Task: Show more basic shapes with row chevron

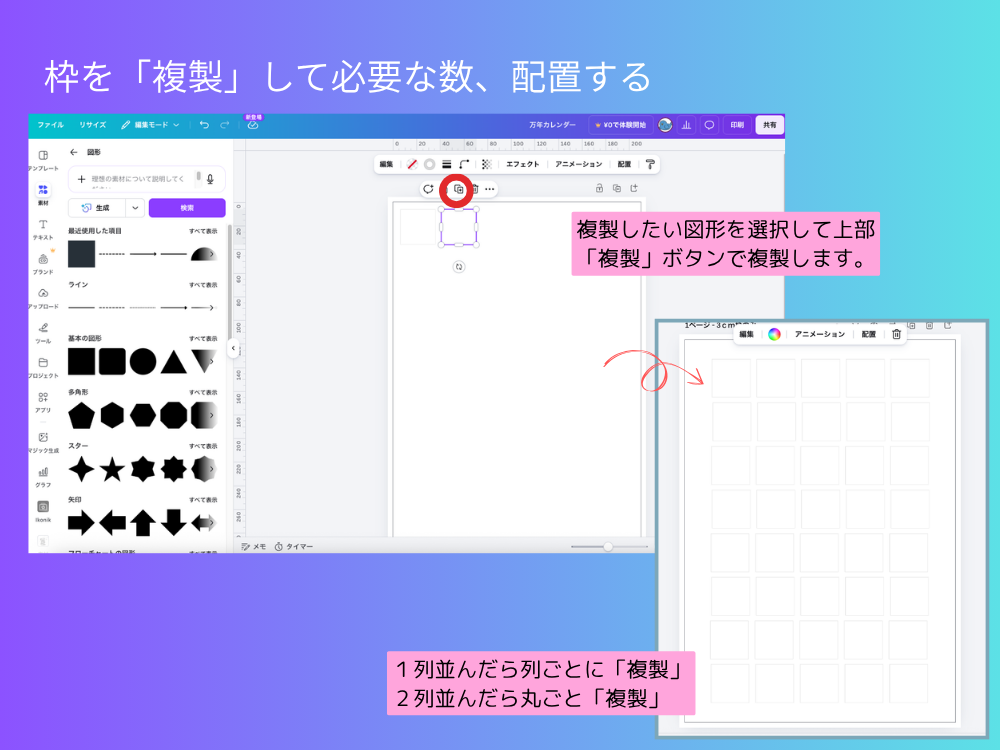Action: [211, 362]
